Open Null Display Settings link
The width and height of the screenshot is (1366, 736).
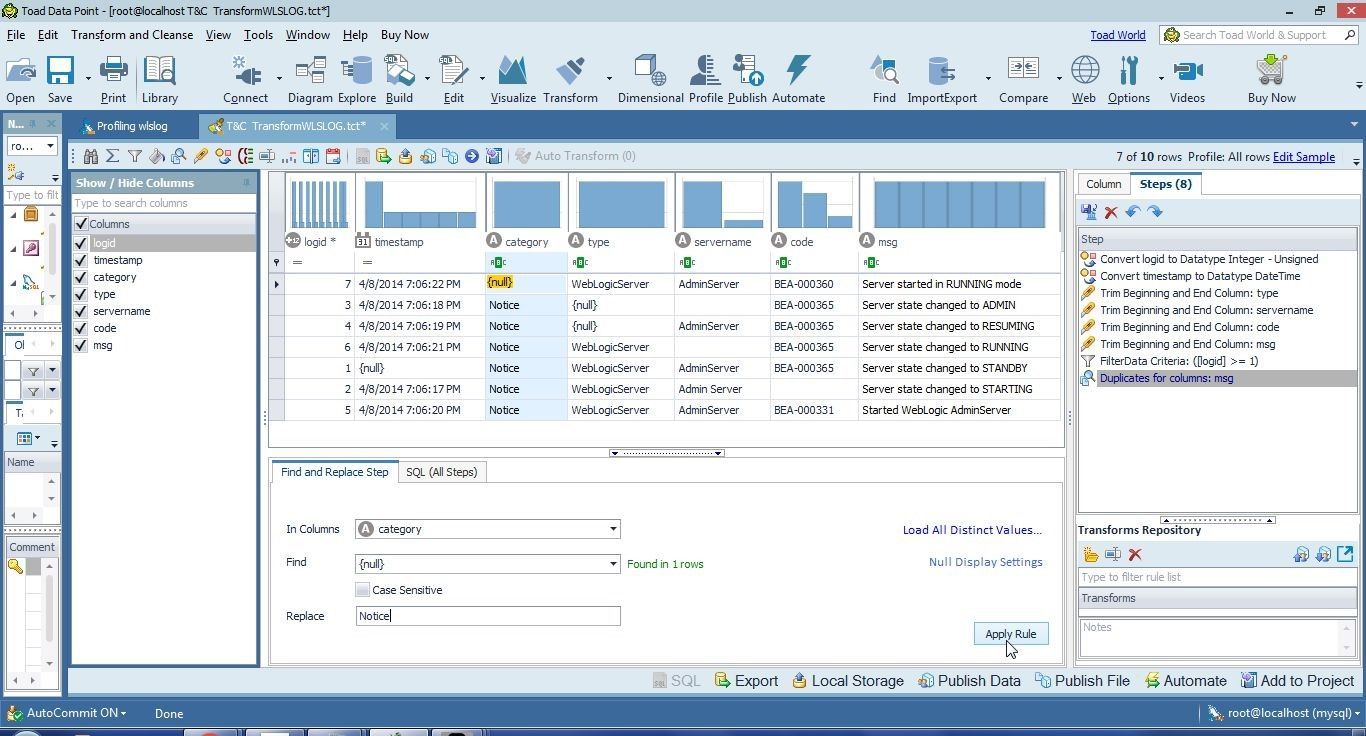(985, 562)
